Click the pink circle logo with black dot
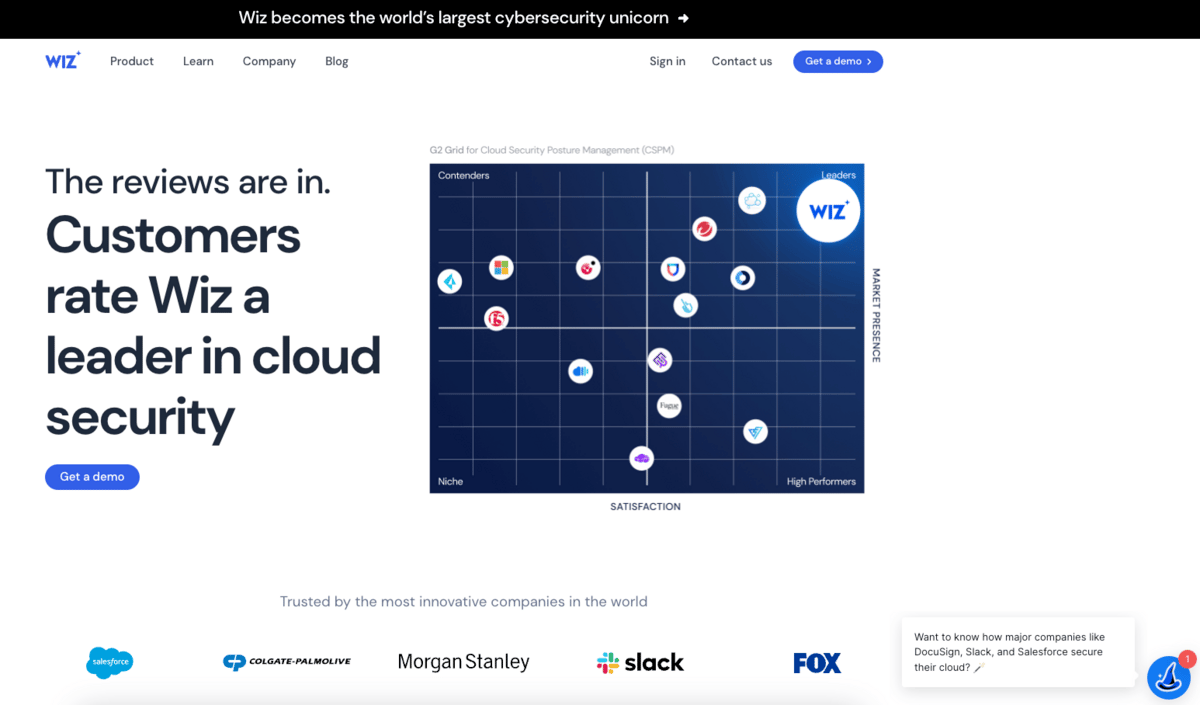Viewport: 1200px width, 705px height. pyautogui.click(x=588, y=267)
